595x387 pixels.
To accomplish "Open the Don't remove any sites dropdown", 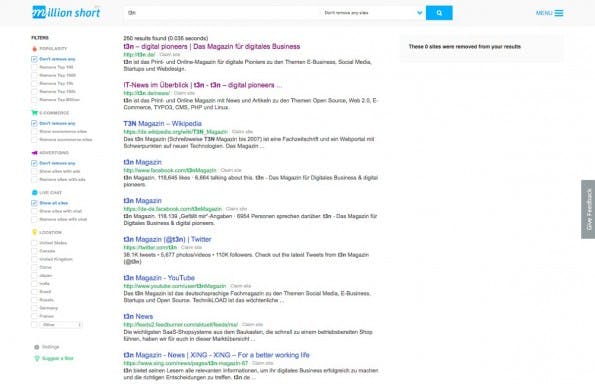I will click(373, 13).
